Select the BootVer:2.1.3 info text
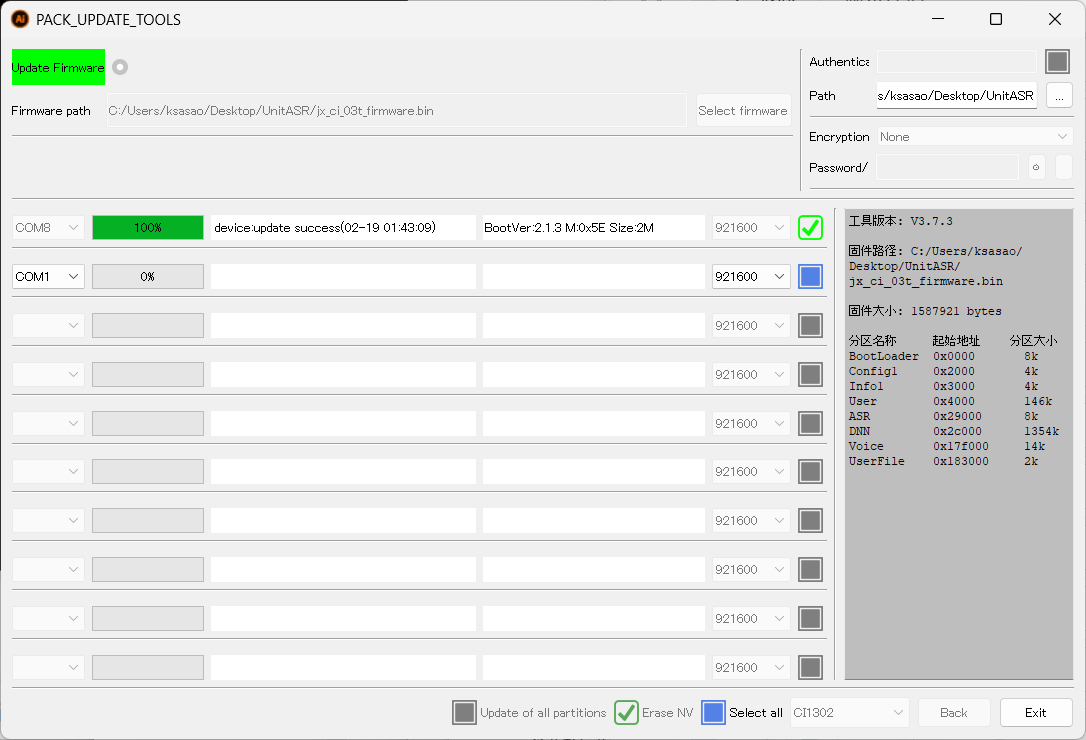Screen dimensions: 1086x740 click(x=569, y=227)
